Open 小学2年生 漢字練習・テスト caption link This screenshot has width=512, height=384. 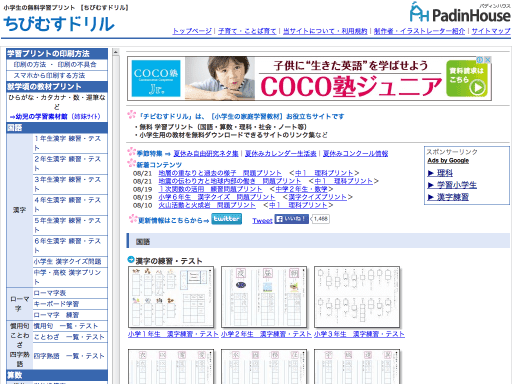[266, 334]
